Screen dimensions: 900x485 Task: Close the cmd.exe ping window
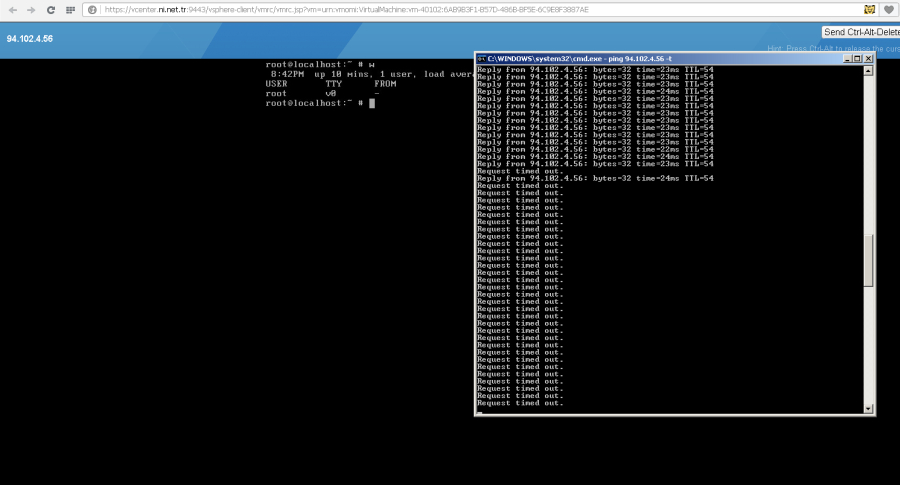[x=868, y=59]
